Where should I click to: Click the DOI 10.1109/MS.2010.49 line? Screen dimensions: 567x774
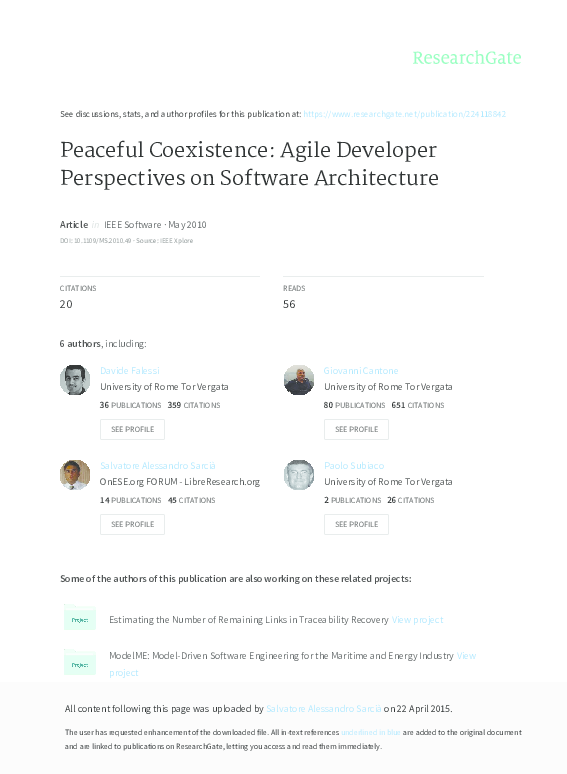coord(126,240)
